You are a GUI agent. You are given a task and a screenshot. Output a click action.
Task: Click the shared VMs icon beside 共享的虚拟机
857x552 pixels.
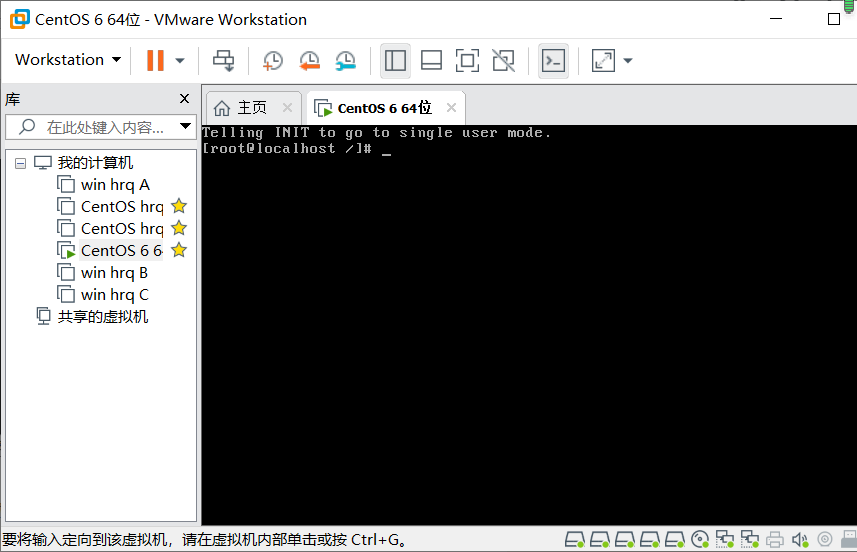(44, 316)
